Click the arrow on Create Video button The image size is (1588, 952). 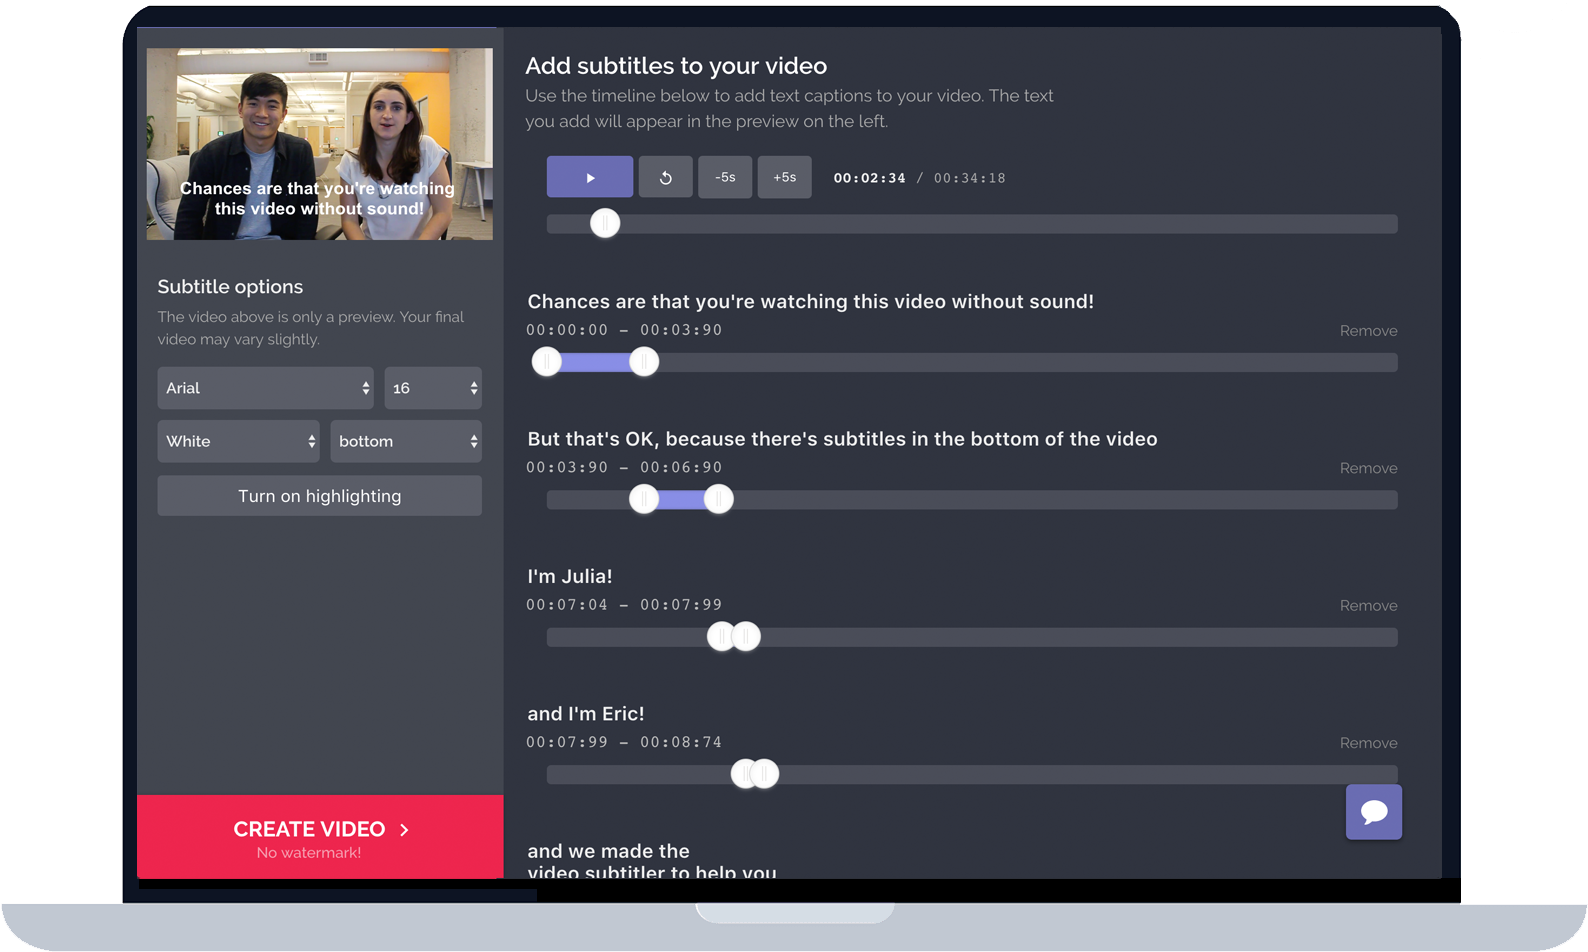404,829
